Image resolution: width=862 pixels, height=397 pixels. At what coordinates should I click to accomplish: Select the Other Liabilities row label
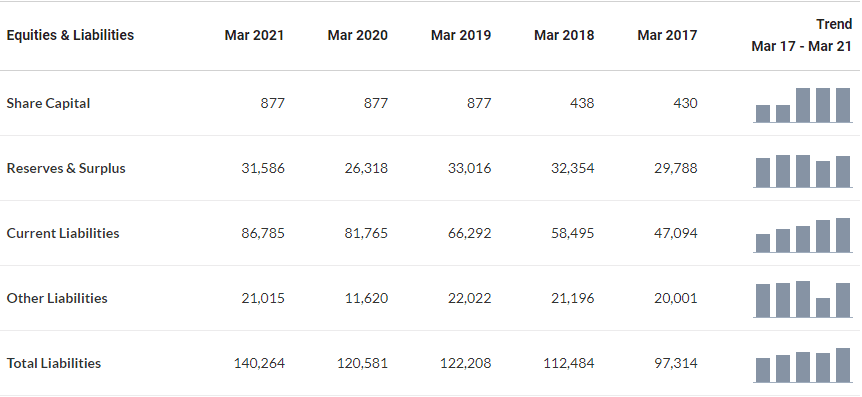click(57, 298)
